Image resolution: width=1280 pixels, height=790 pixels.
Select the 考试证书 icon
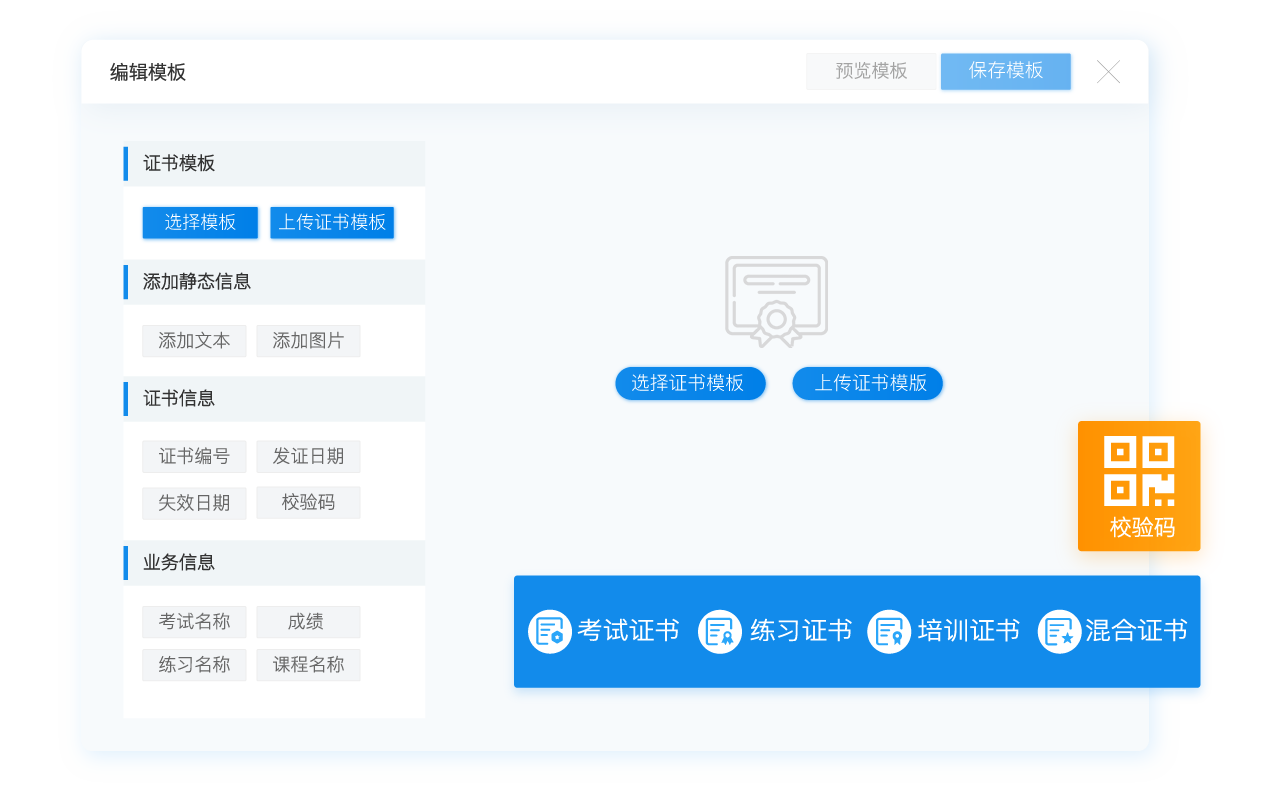tap(550, 632)
